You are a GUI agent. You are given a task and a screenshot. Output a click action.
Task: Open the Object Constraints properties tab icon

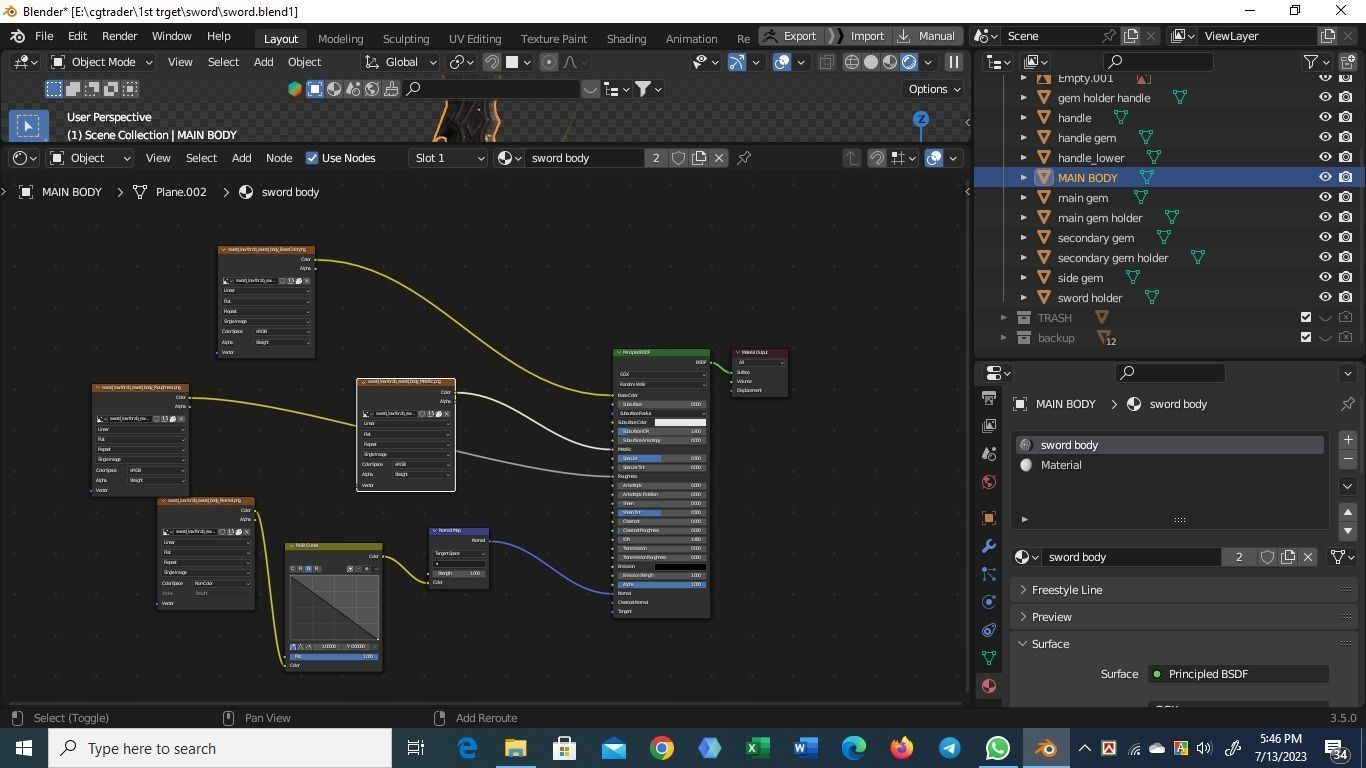click(x=989, y=630)
